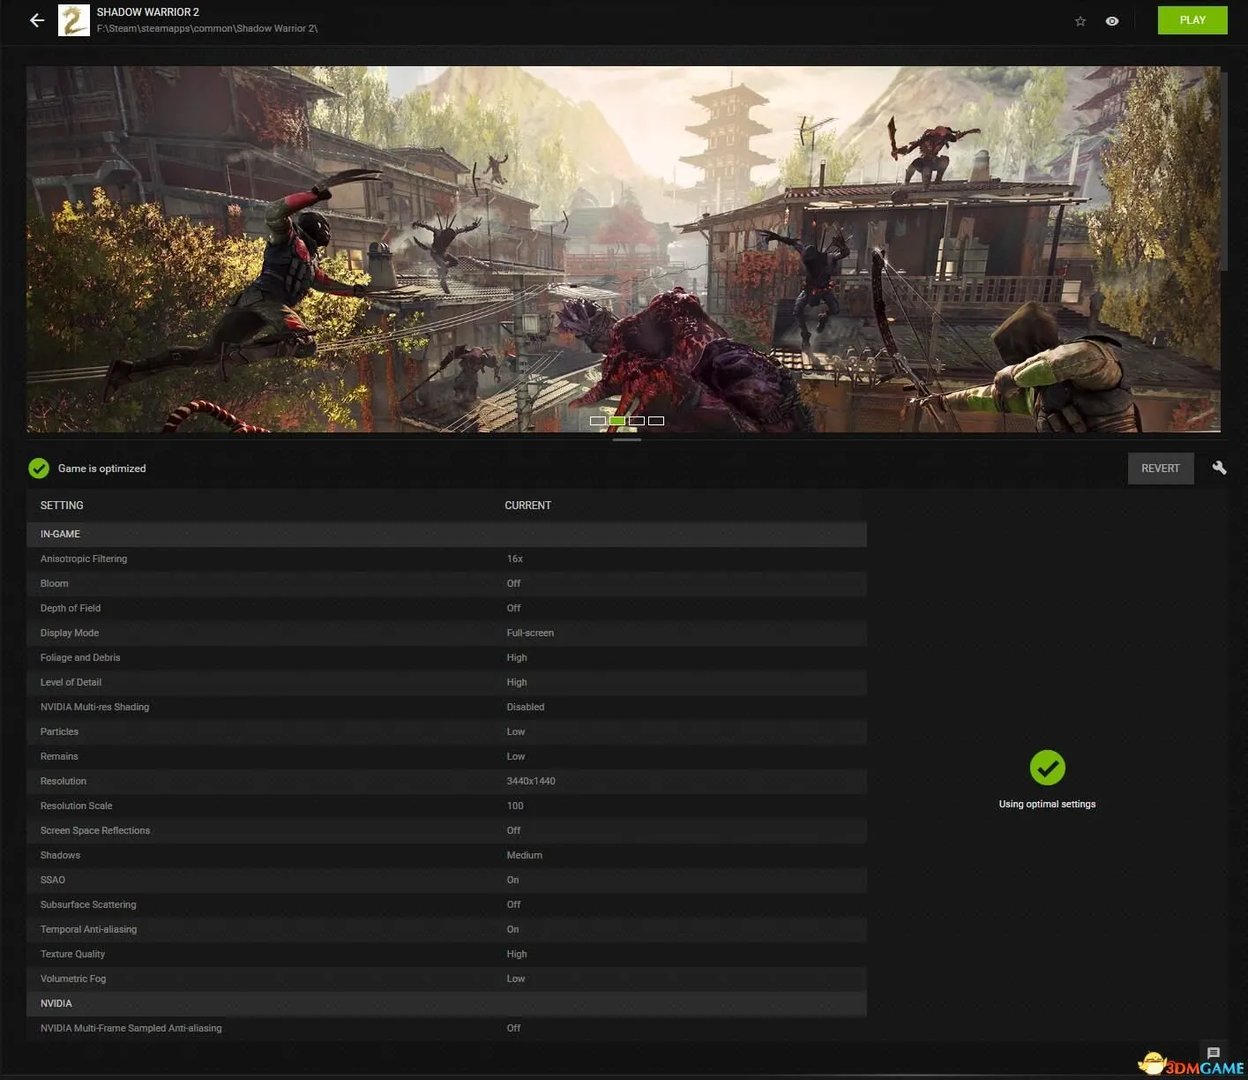
Task: Click the Using optimal settings checkmark icon
Action: click(1047, 768)
